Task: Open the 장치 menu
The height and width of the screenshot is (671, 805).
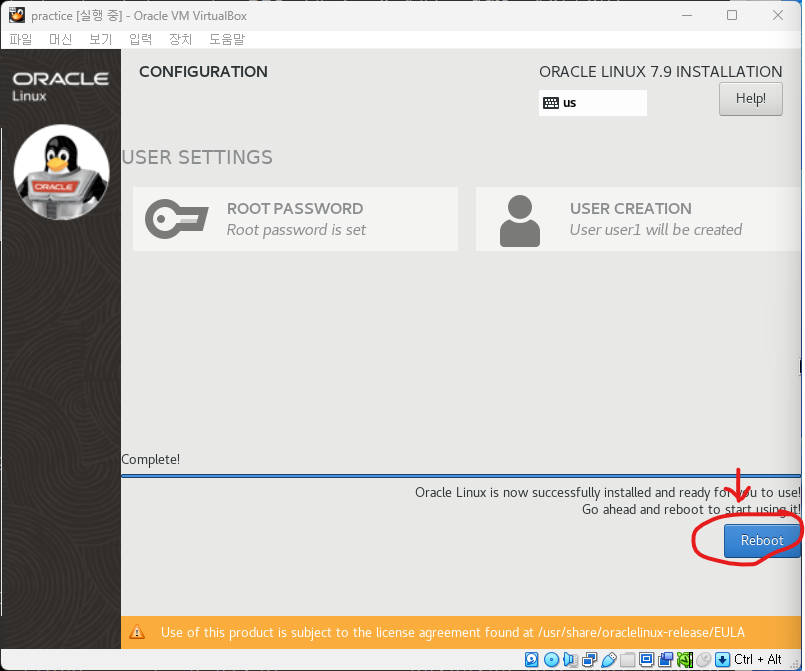Action: coord(181,40)
